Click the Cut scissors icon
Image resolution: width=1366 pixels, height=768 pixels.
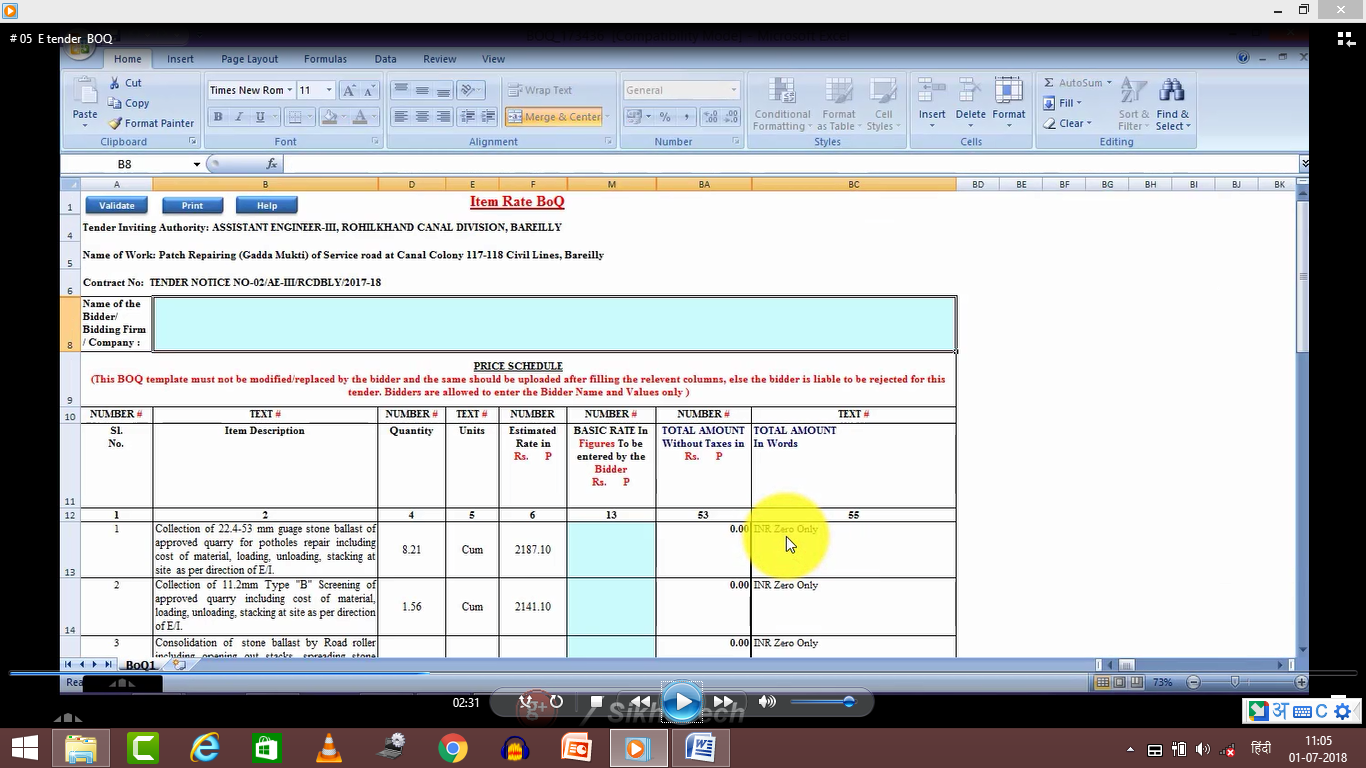point(114,83)
